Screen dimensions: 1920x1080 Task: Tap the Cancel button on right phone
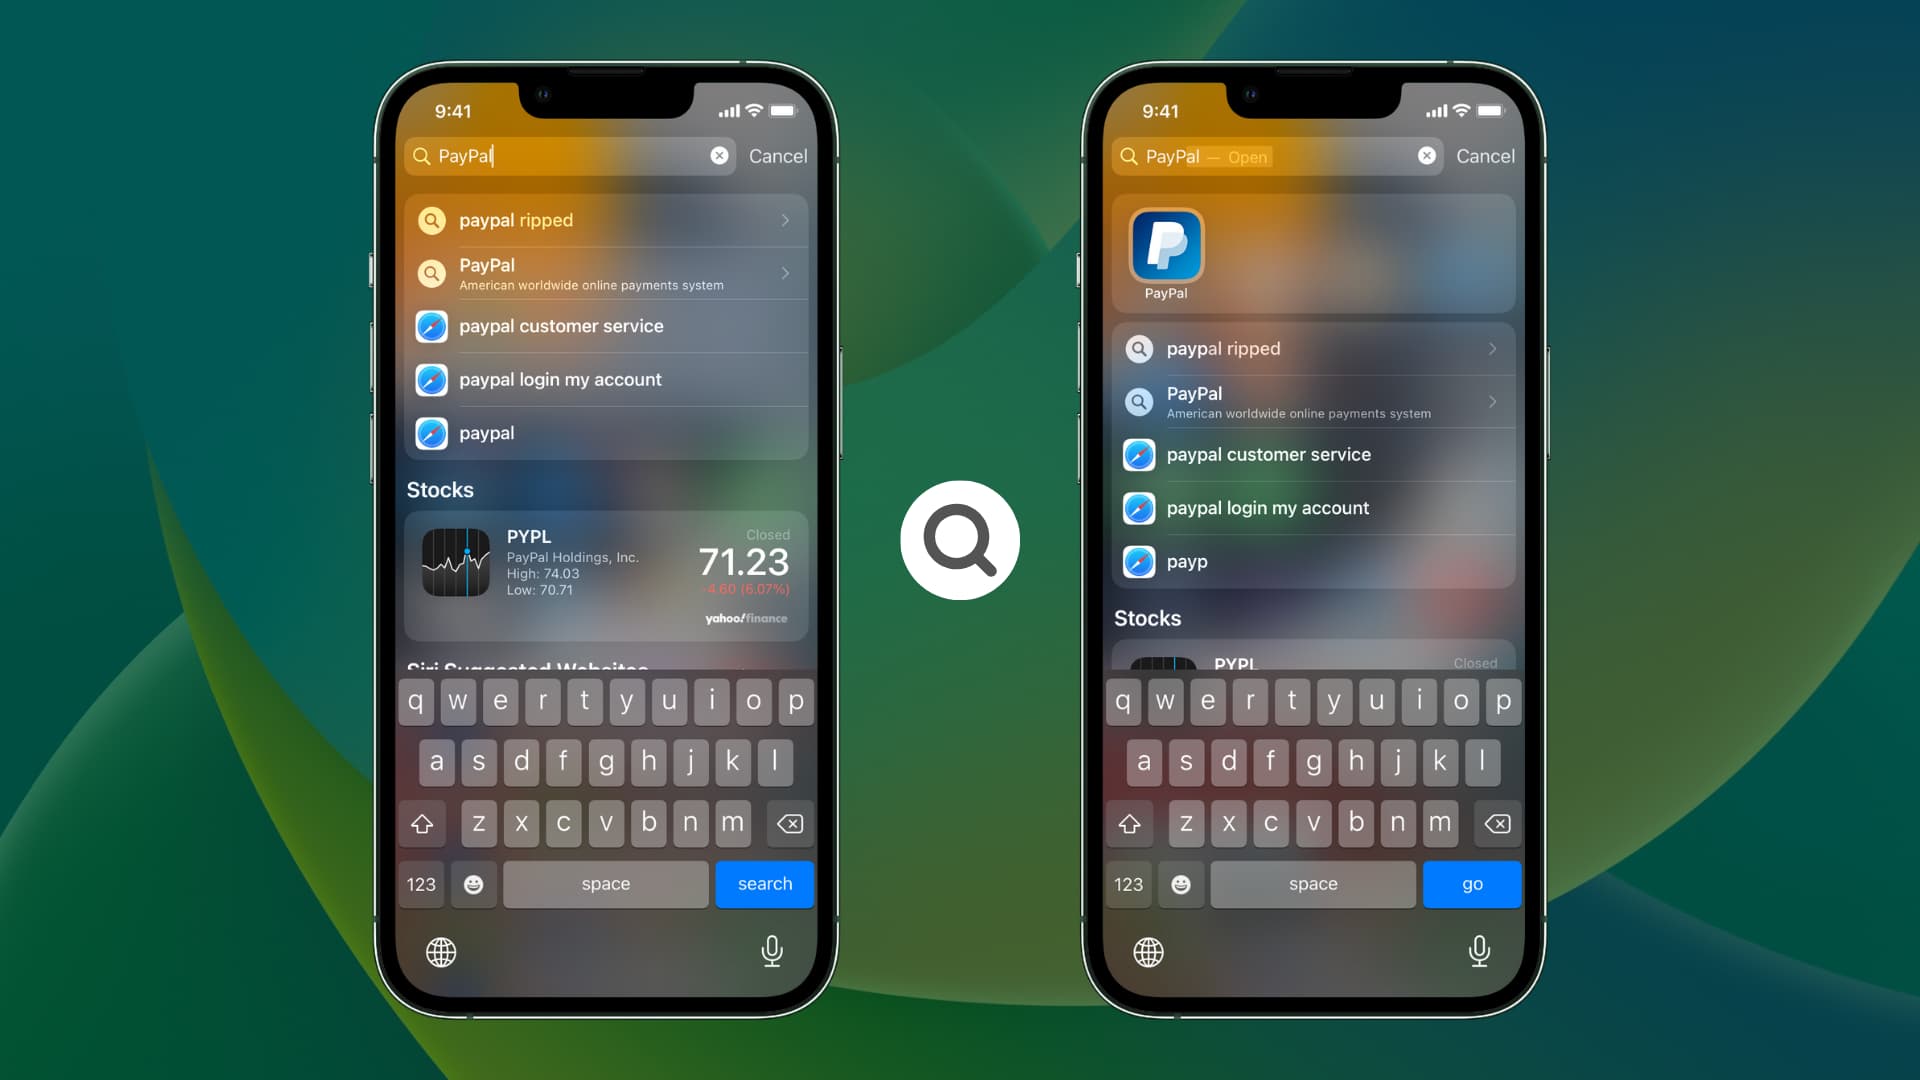click(1485, 156)
